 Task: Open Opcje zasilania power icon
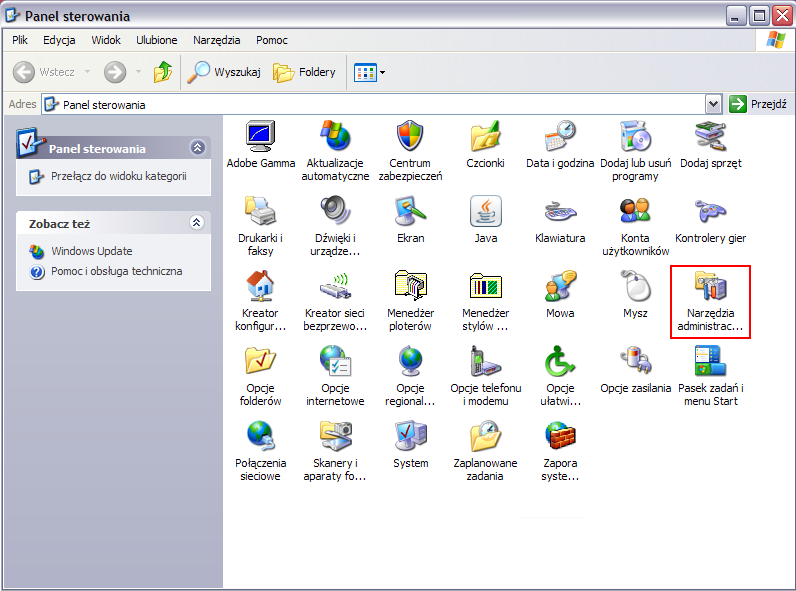[635, 361]
